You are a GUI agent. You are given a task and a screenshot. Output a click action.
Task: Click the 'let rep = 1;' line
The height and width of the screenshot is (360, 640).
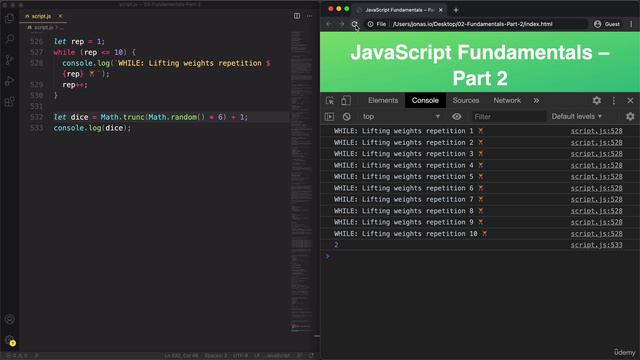coord(79,42)
